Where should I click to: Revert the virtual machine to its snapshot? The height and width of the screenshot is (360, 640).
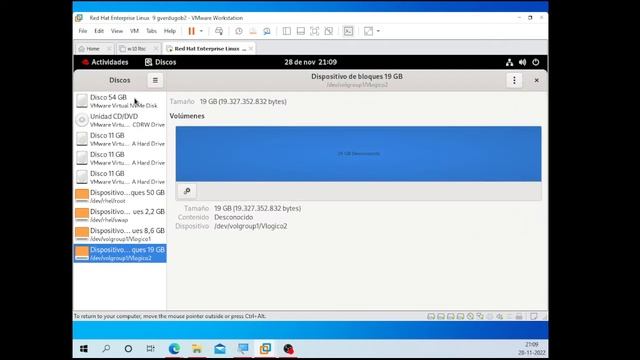[253, 31]
